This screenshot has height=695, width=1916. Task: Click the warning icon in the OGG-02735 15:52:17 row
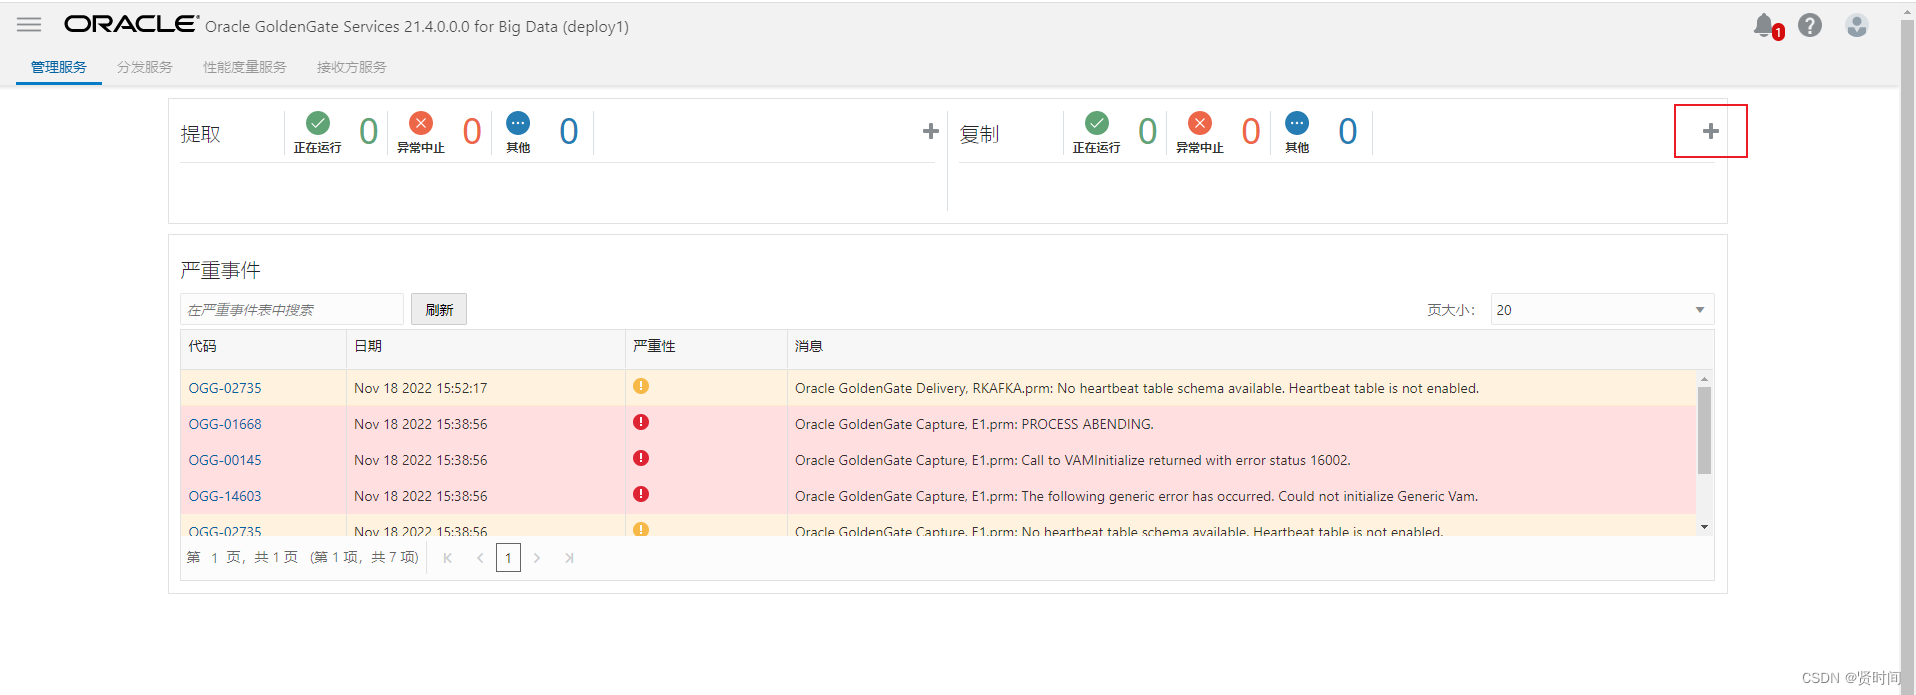tap(641, 386)
